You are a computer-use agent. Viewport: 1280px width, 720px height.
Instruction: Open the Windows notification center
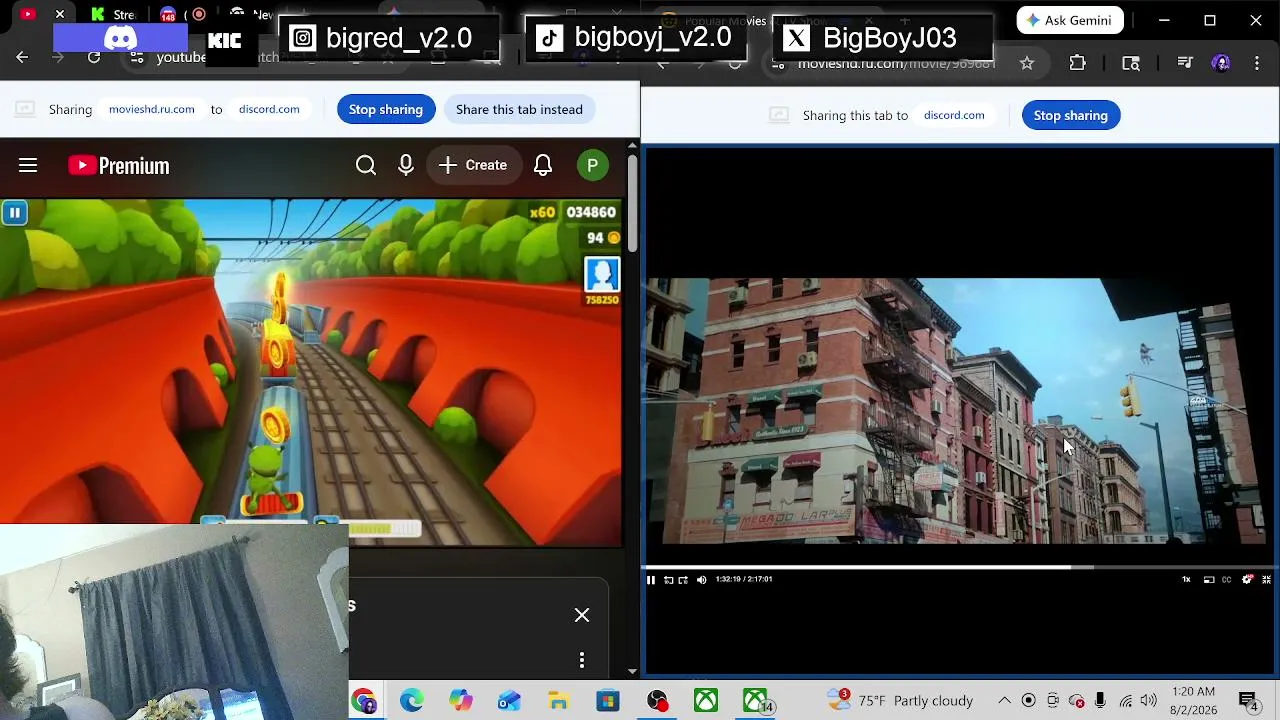pos(1249,701)
